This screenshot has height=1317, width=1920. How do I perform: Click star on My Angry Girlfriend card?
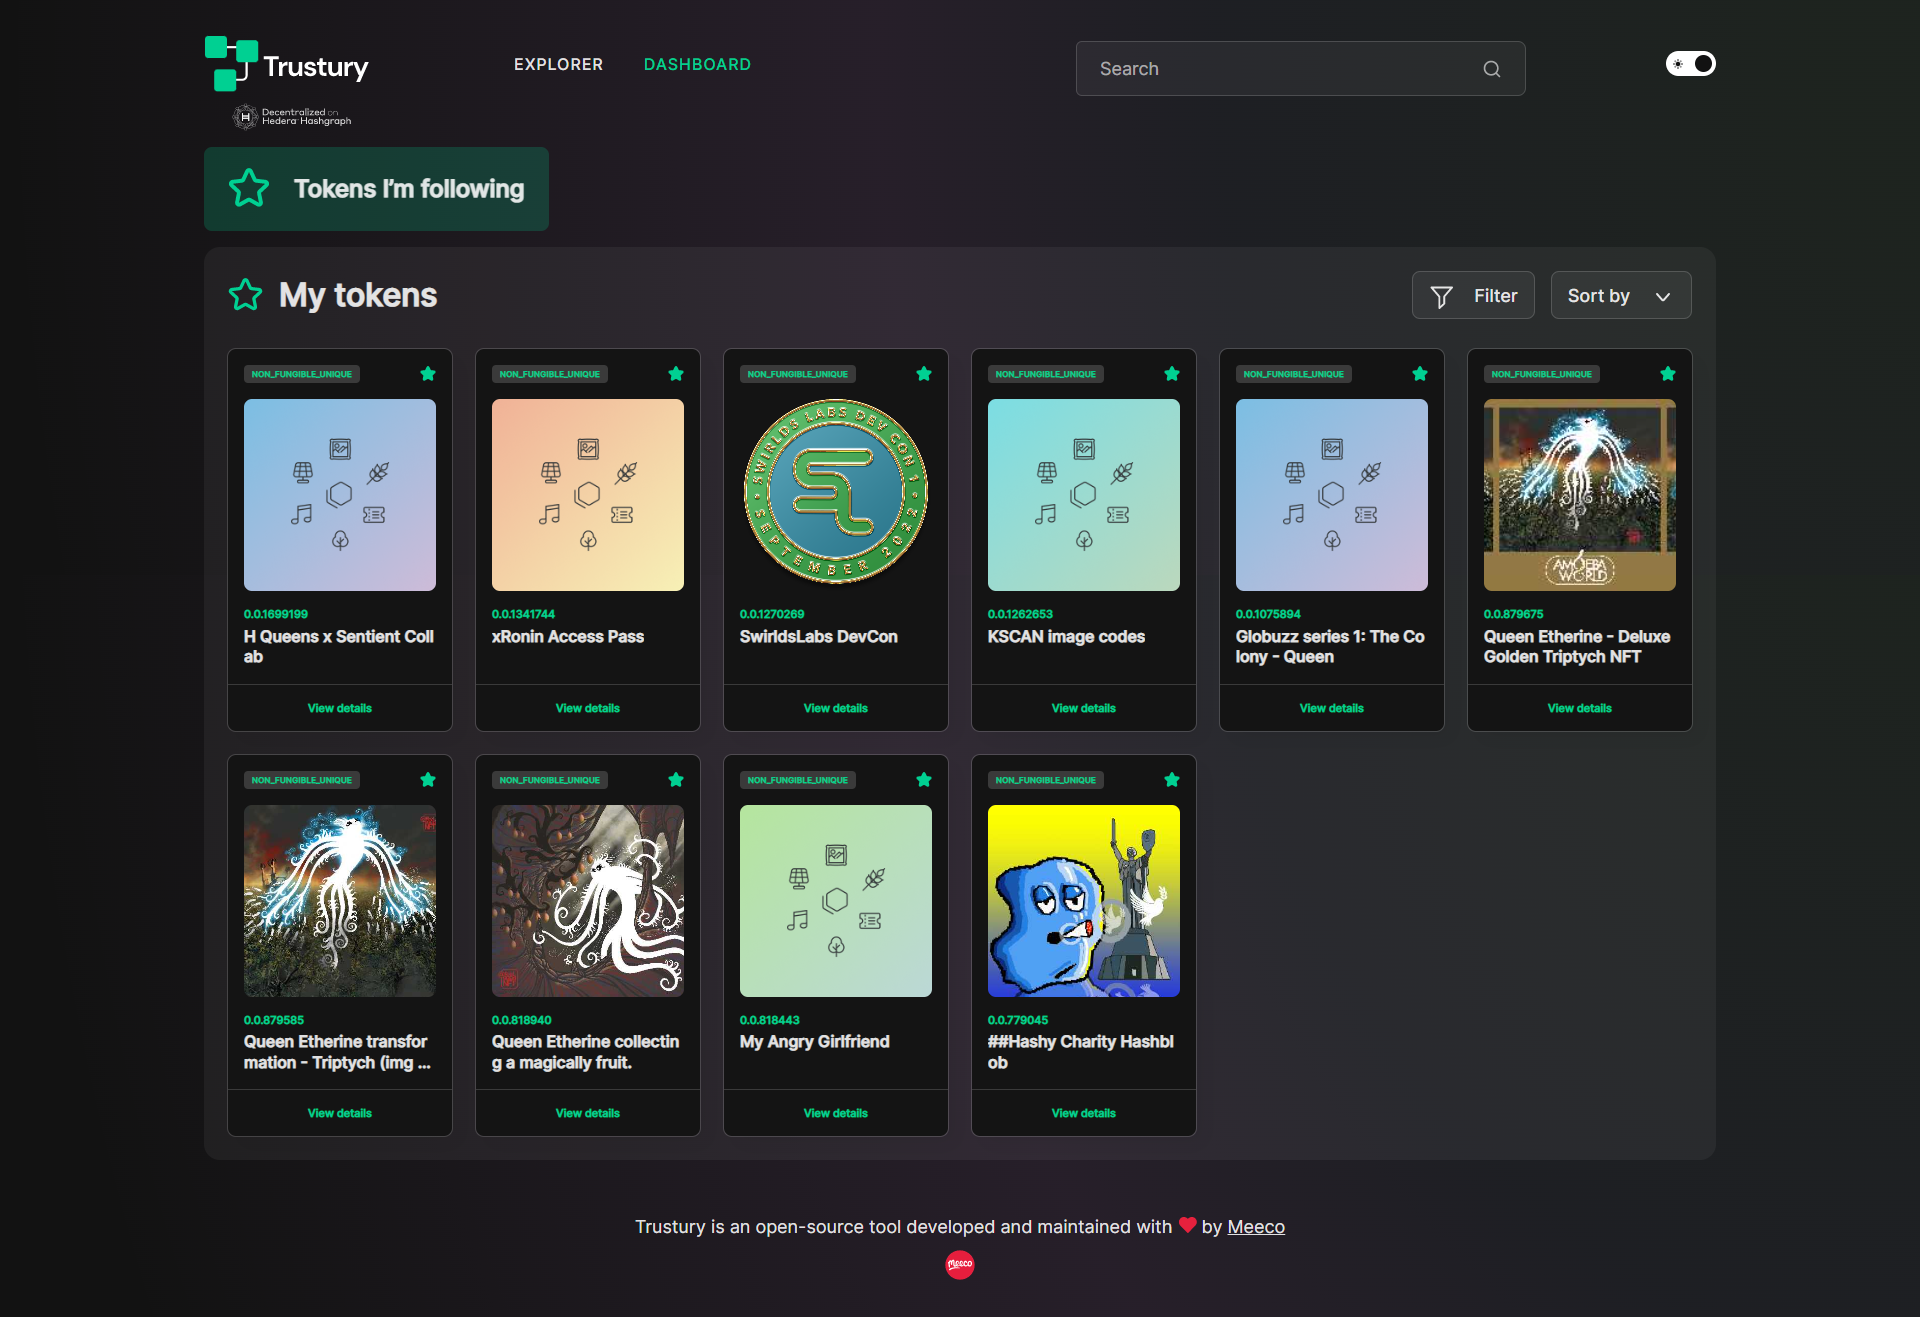point(924,780)
